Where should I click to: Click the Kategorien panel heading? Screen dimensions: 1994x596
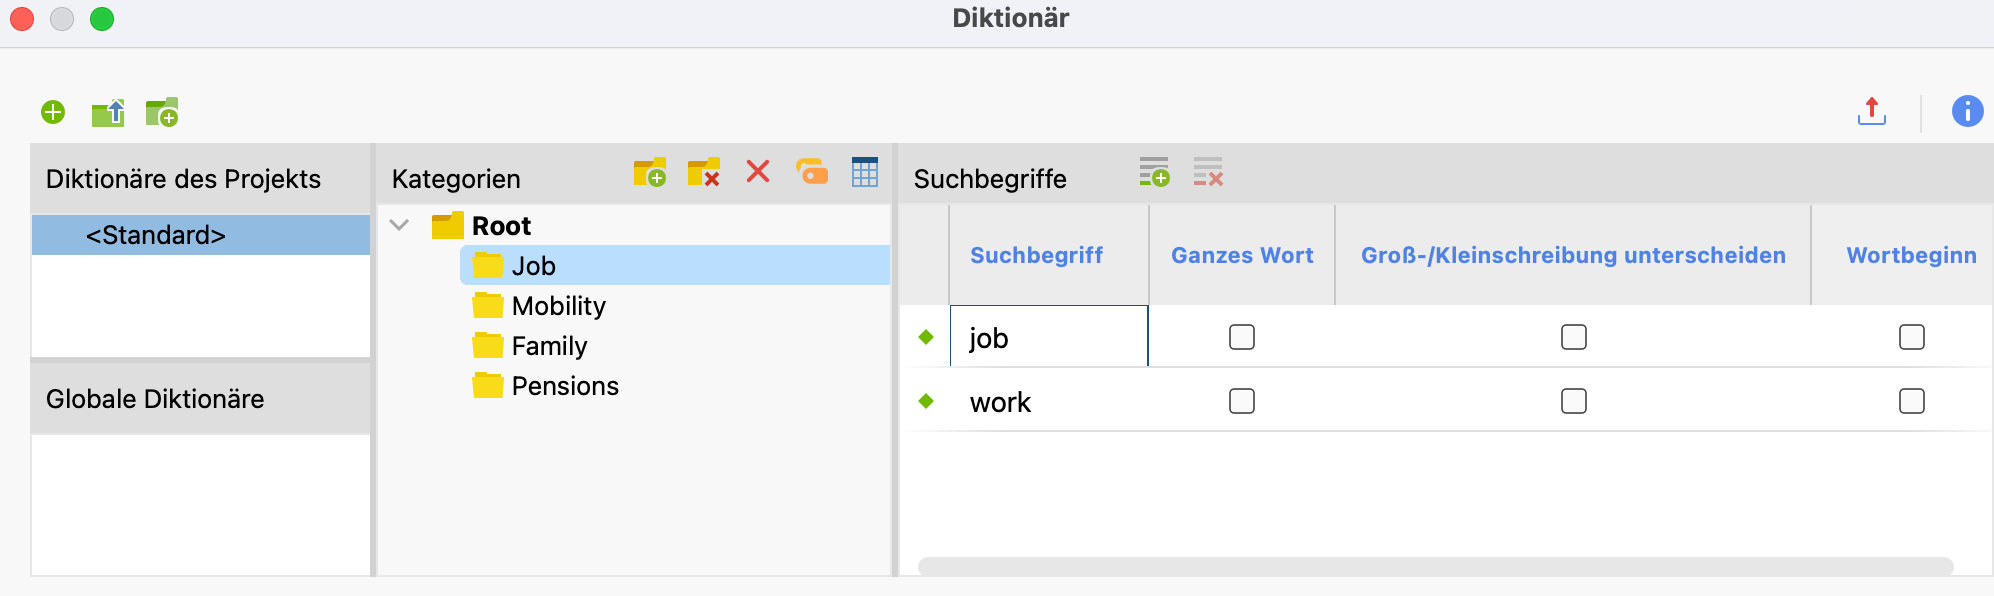pyautogui.click(x=456, y=179)
